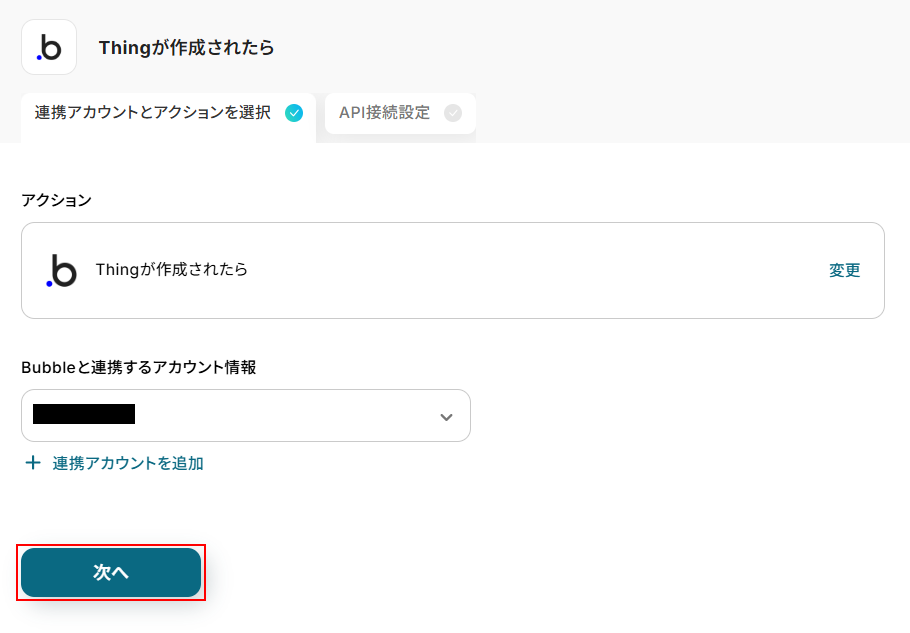Click the redacted account name in the dropdown
This screenshot has height=633, width=910.
(x=84, y=414)
